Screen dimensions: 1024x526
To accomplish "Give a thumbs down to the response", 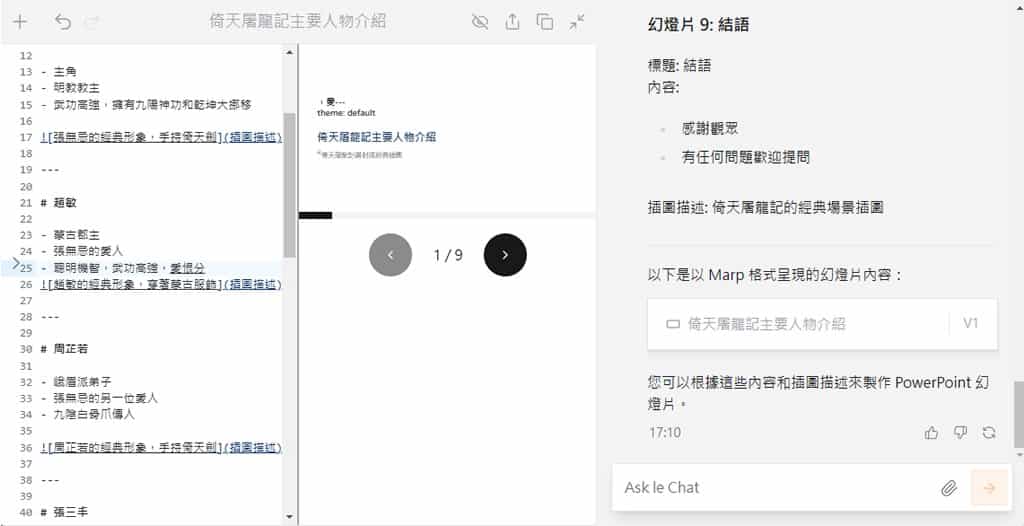I will pyautogui.click(x=960, y=432).
